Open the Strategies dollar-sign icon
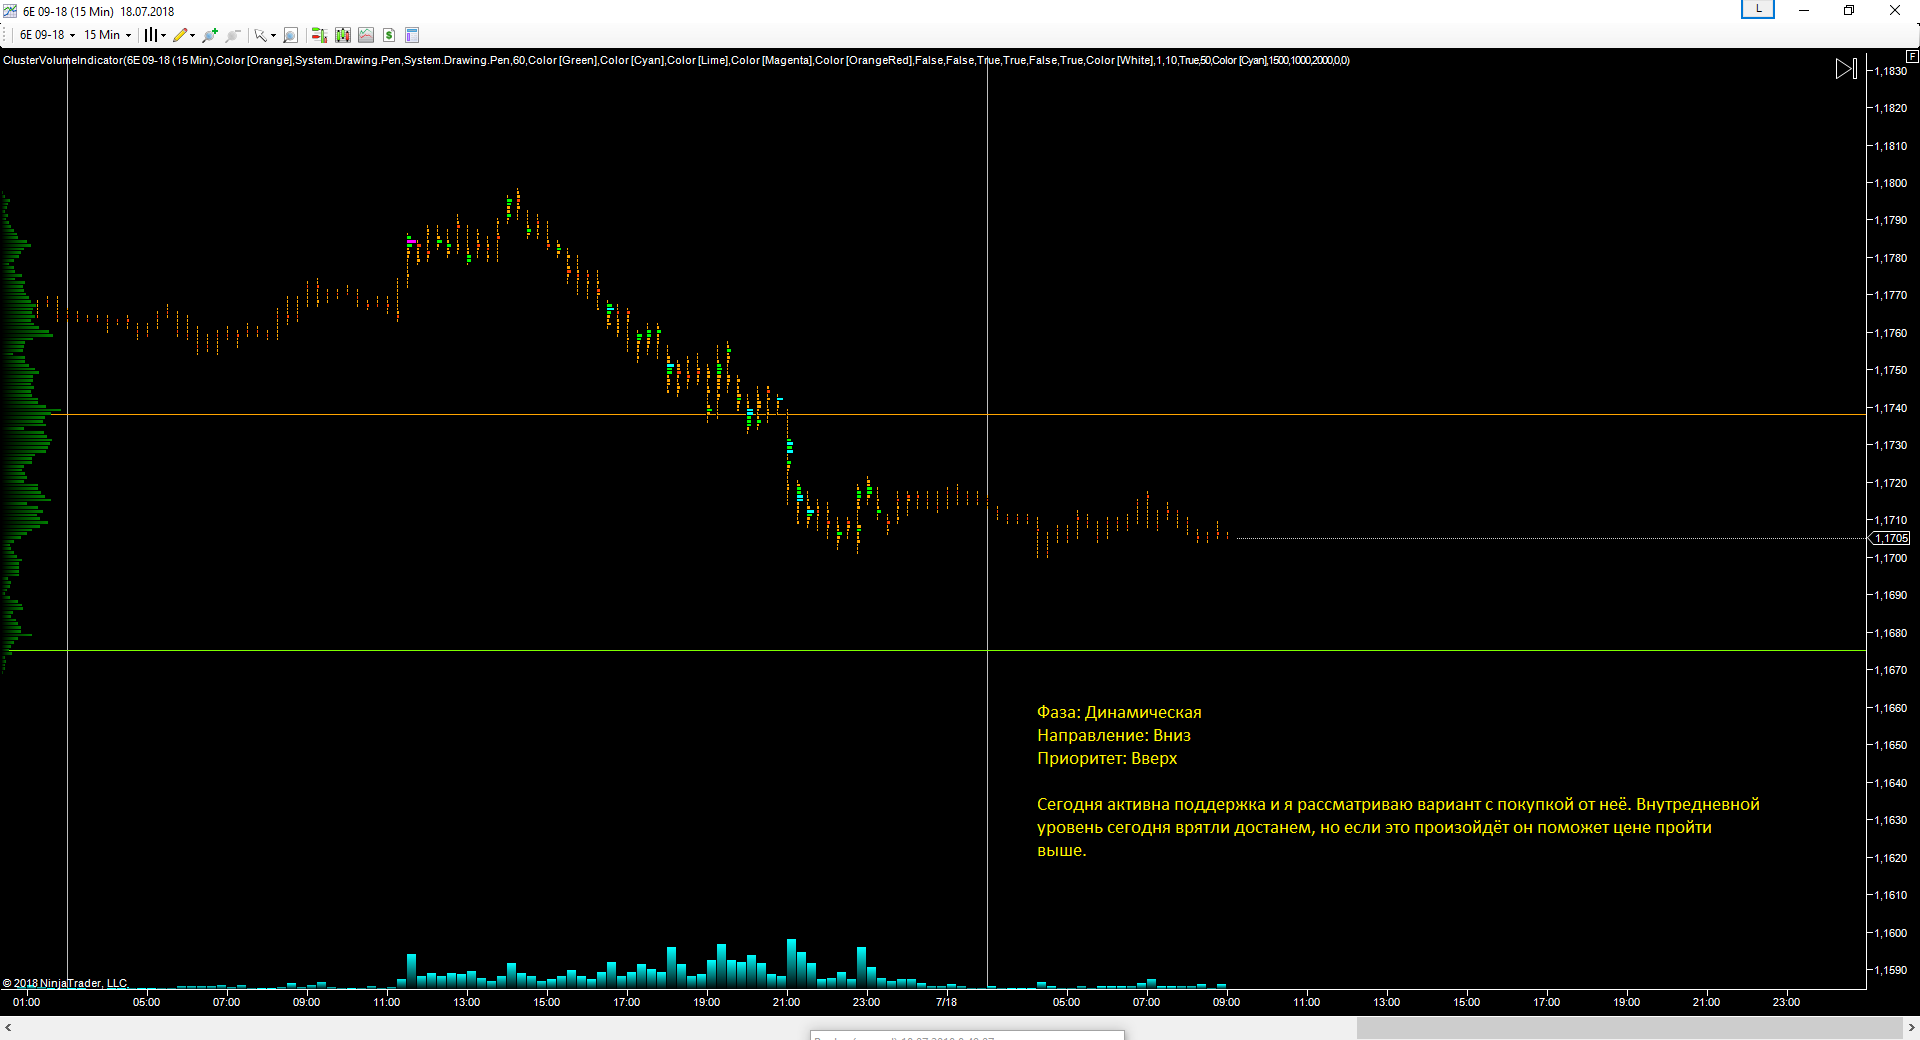The width and height of the screenshot is (1920, 1040). coord(389,35)
